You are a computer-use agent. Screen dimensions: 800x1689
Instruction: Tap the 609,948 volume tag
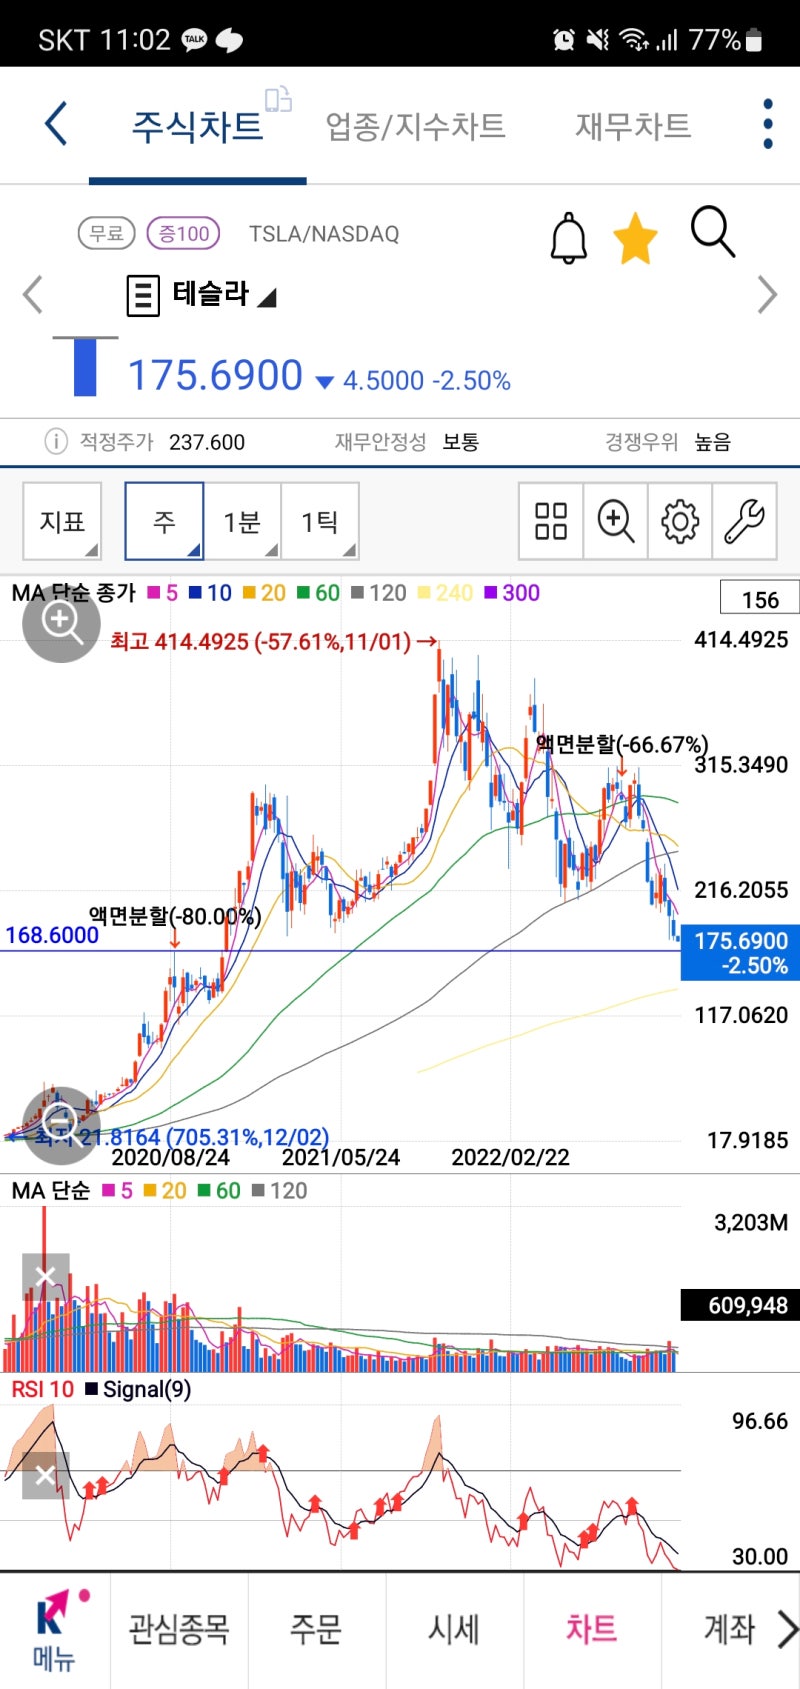(x=740, y=1305)
